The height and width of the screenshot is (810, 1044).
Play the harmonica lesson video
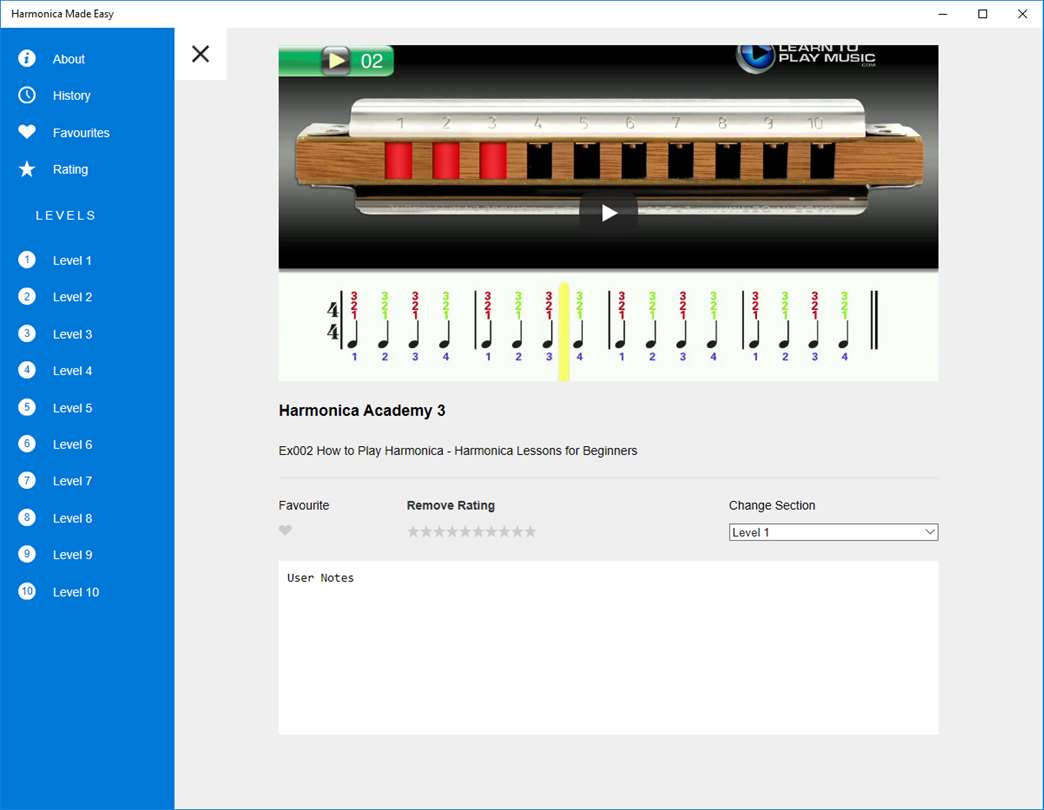tap(609, 213)
